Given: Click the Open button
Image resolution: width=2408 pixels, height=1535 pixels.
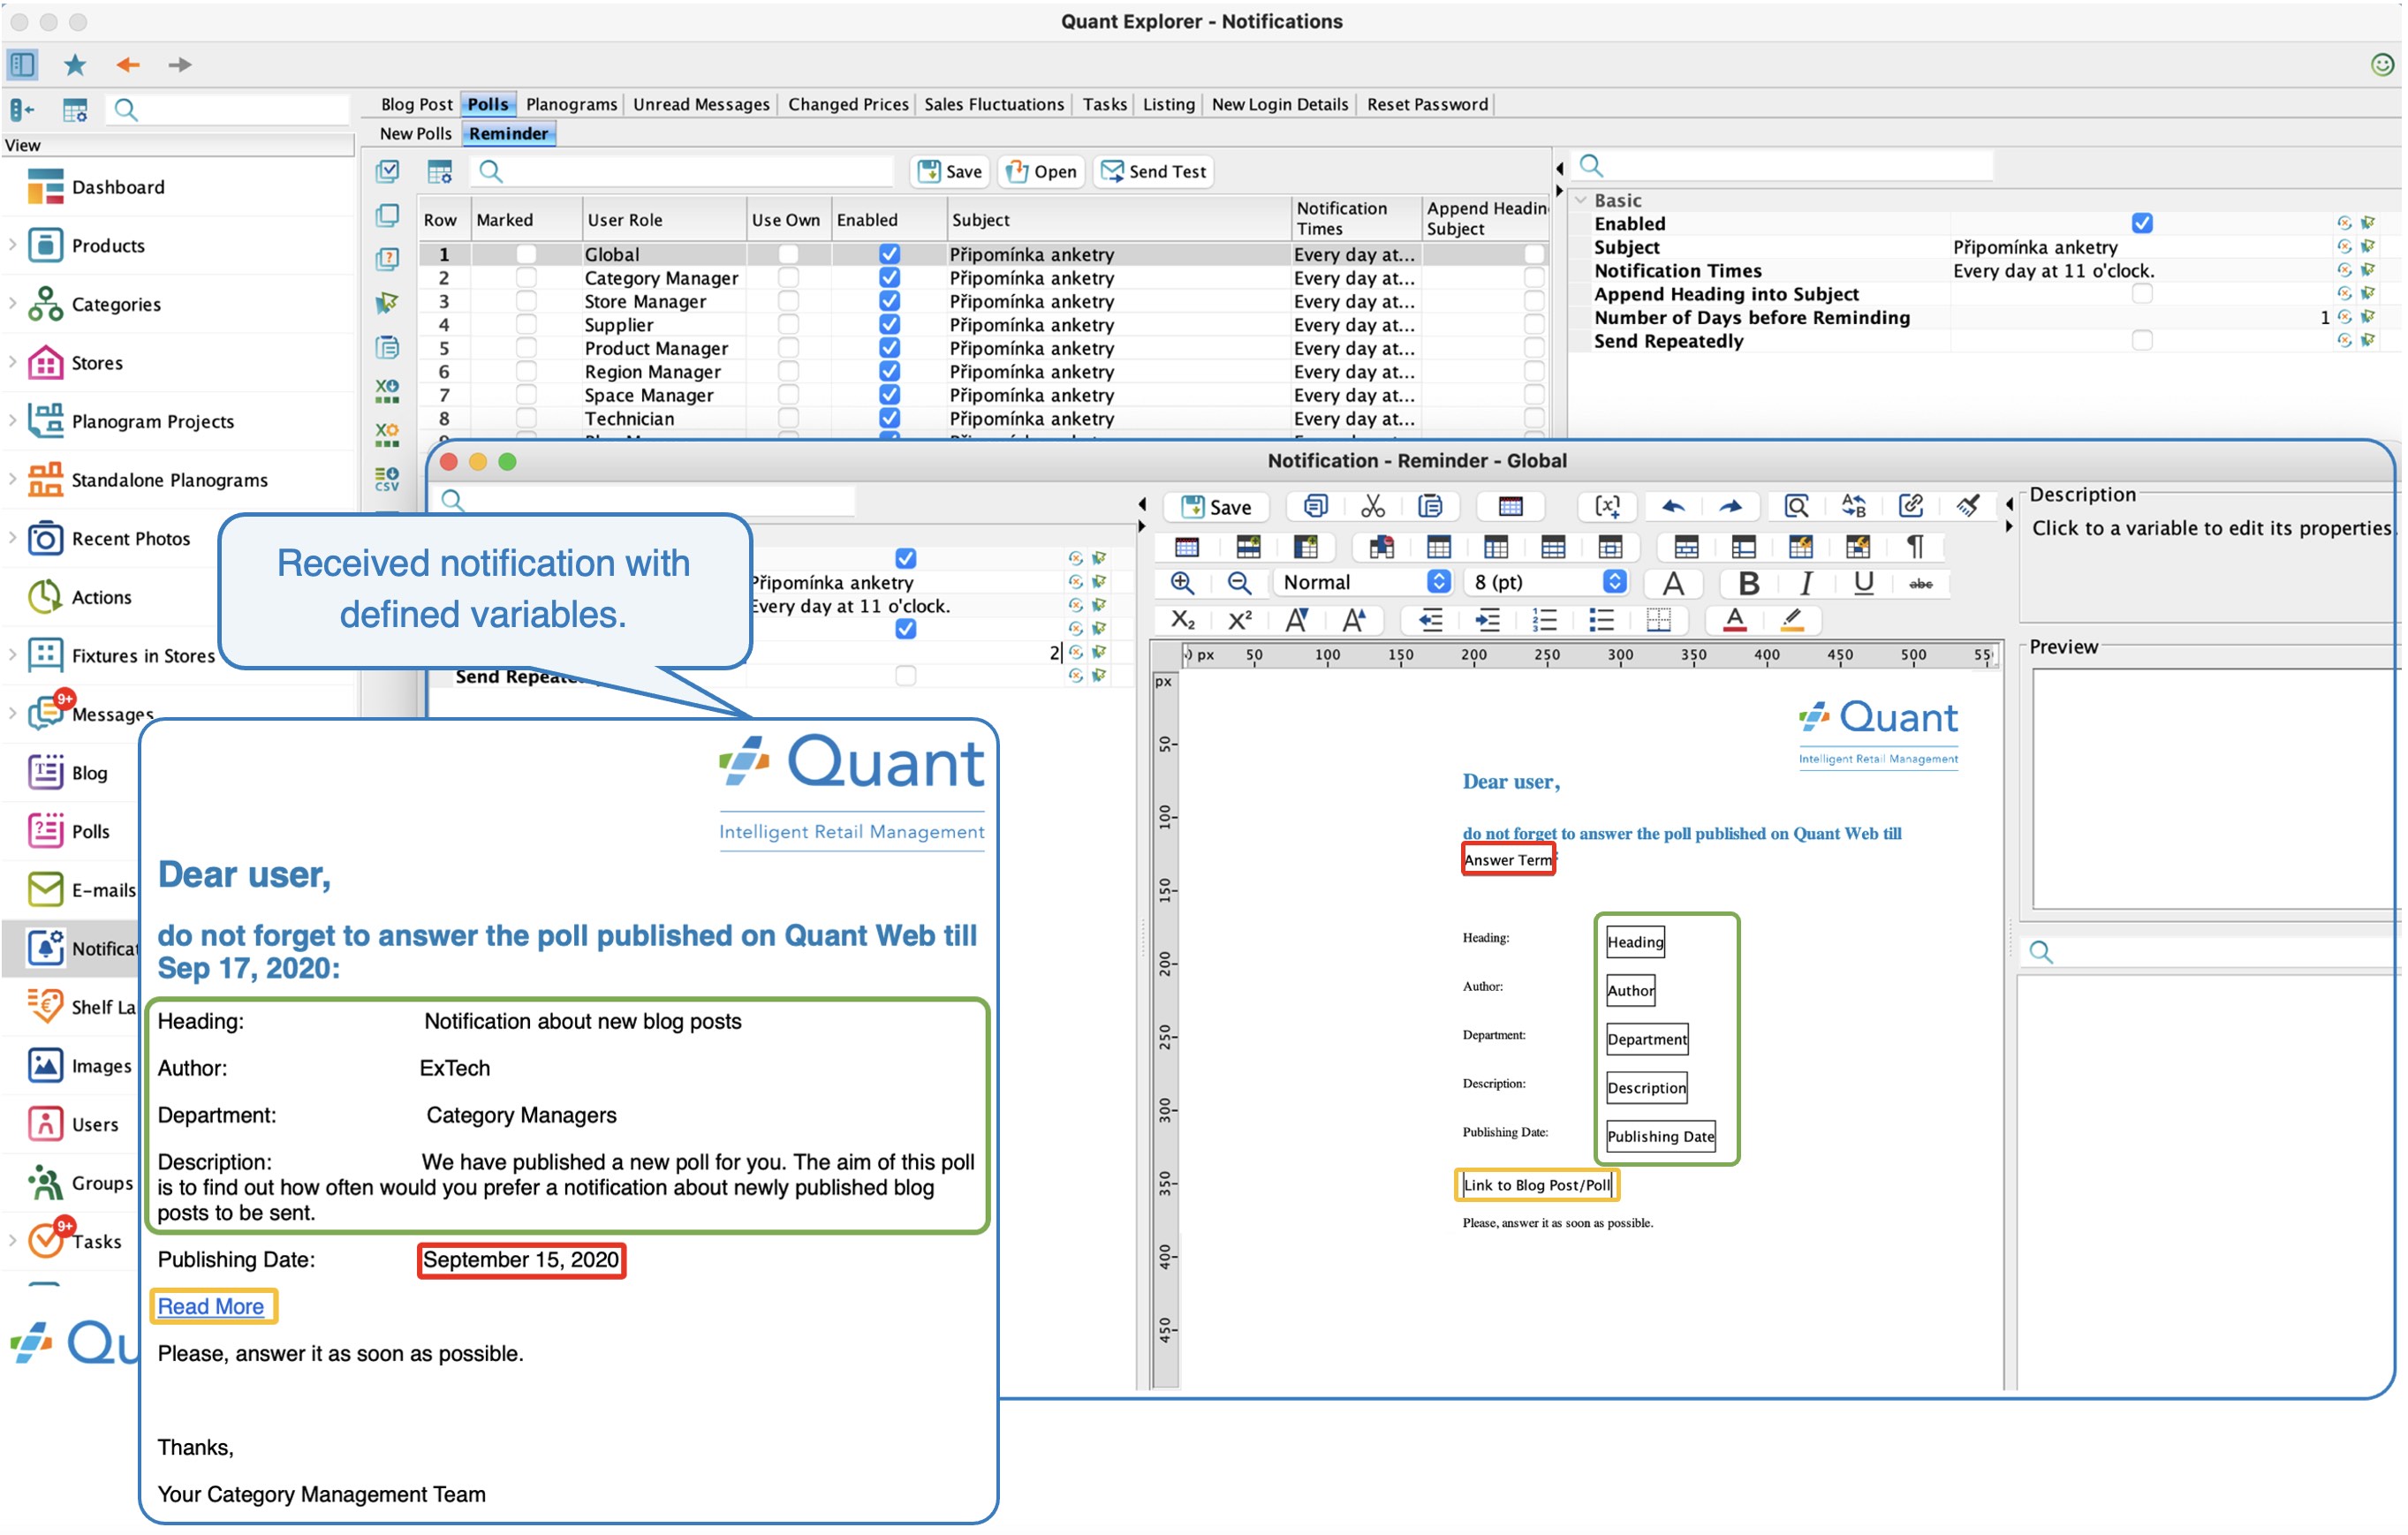Looking at the screenshot, I should click(1042, 172).
